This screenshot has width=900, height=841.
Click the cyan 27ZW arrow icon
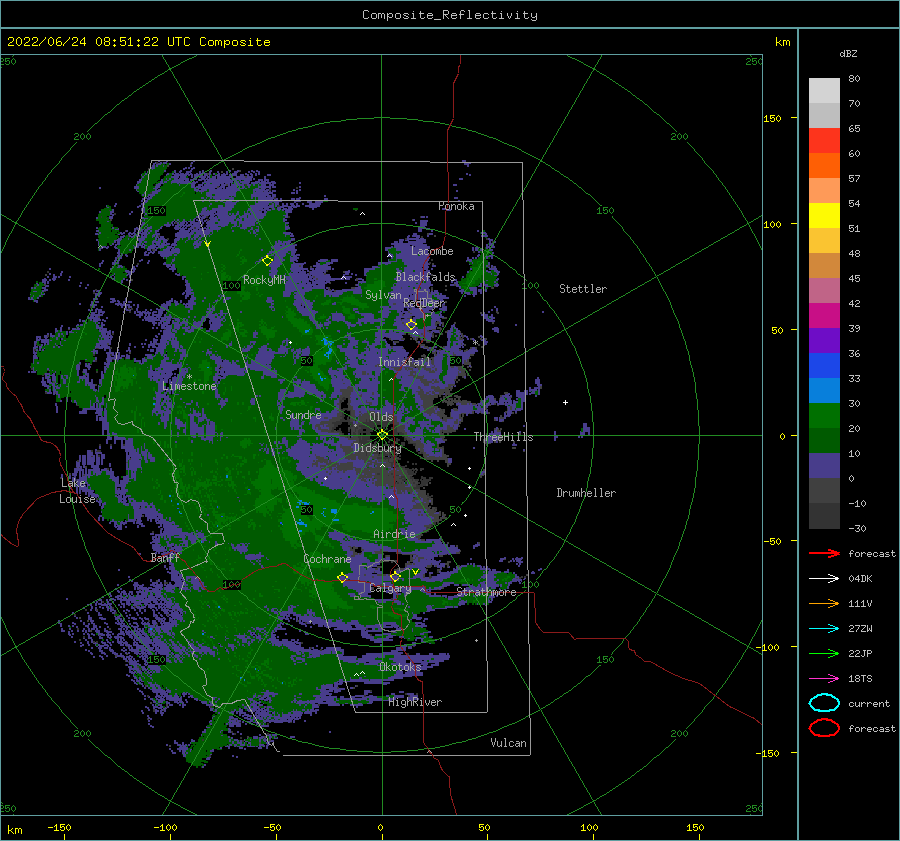(x=824, y=629)
